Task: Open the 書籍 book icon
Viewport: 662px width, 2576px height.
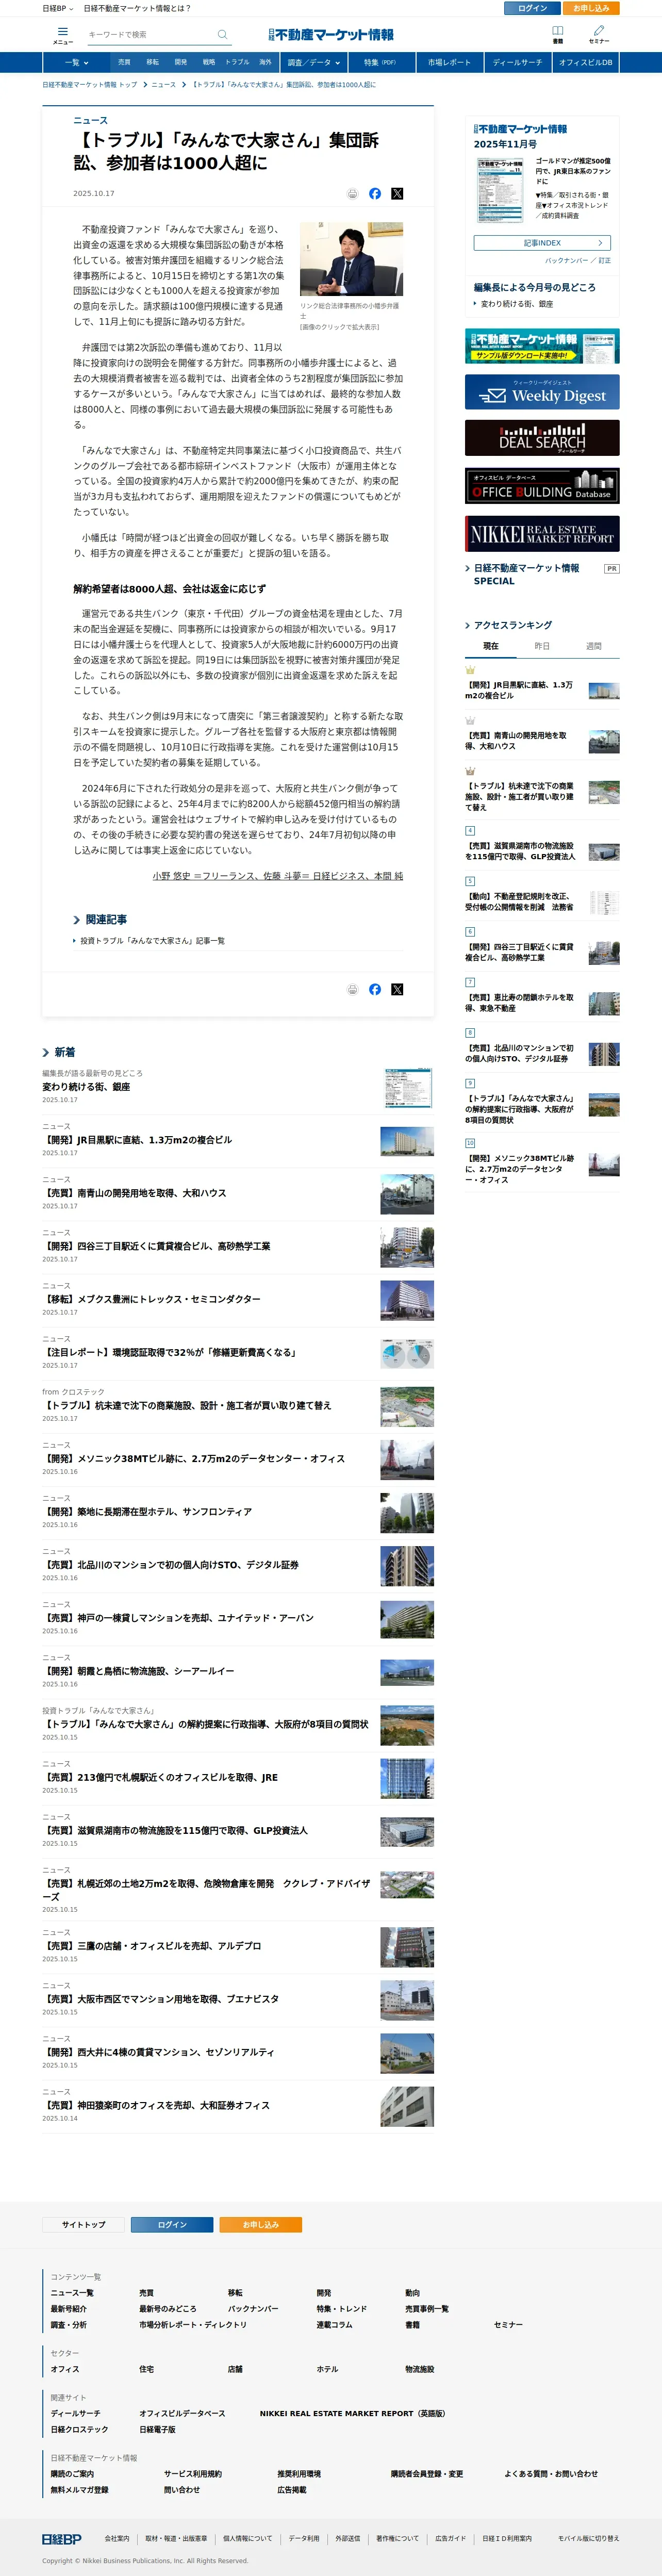Action: [x=558, y=35]
